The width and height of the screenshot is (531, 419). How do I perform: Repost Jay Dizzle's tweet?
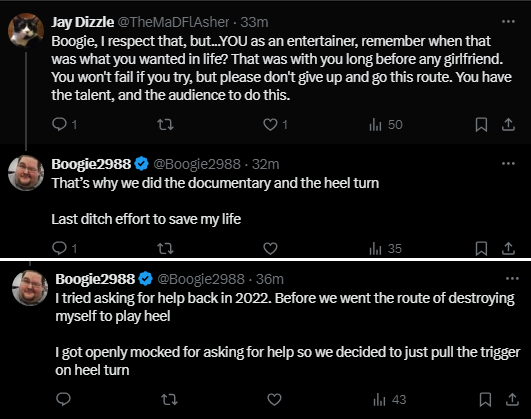[x=166, y=124]
